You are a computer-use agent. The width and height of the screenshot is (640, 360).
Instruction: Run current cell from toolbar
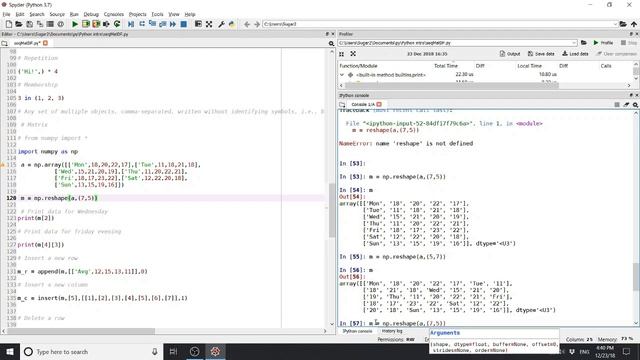click(85, 24)
